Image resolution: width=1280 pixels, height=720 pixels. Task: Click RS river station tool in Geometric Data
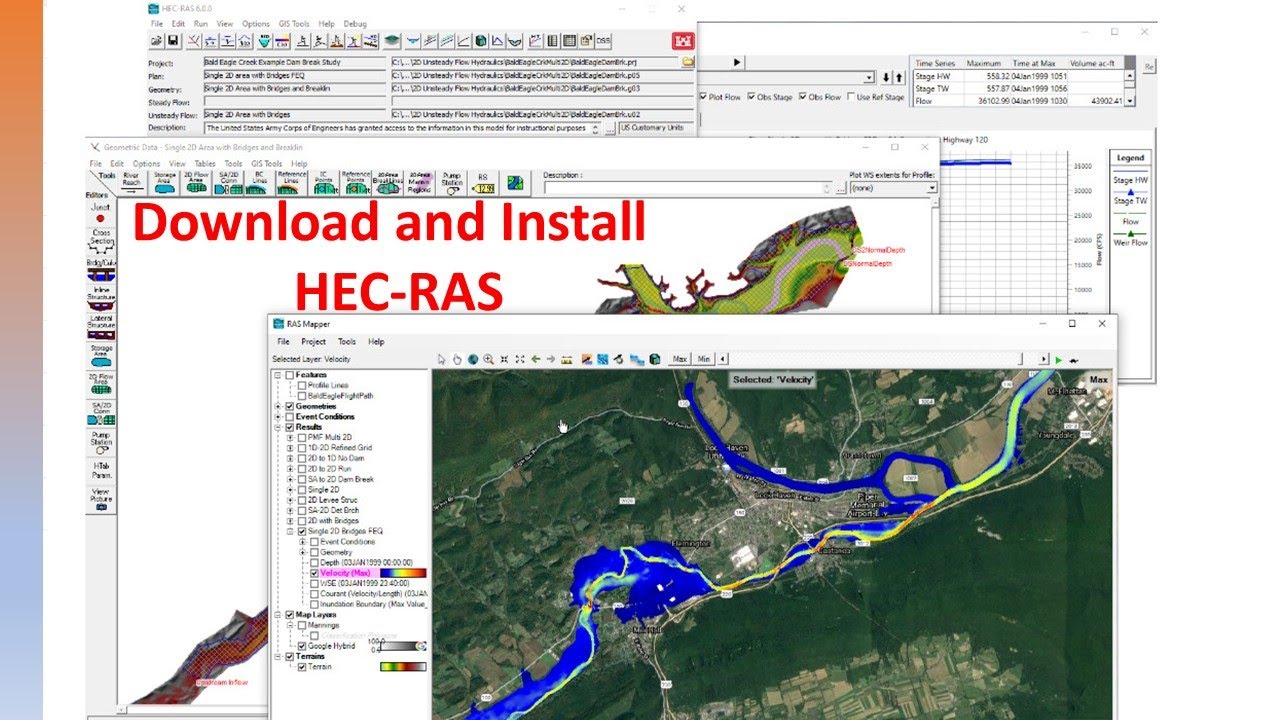pos(483,182)
